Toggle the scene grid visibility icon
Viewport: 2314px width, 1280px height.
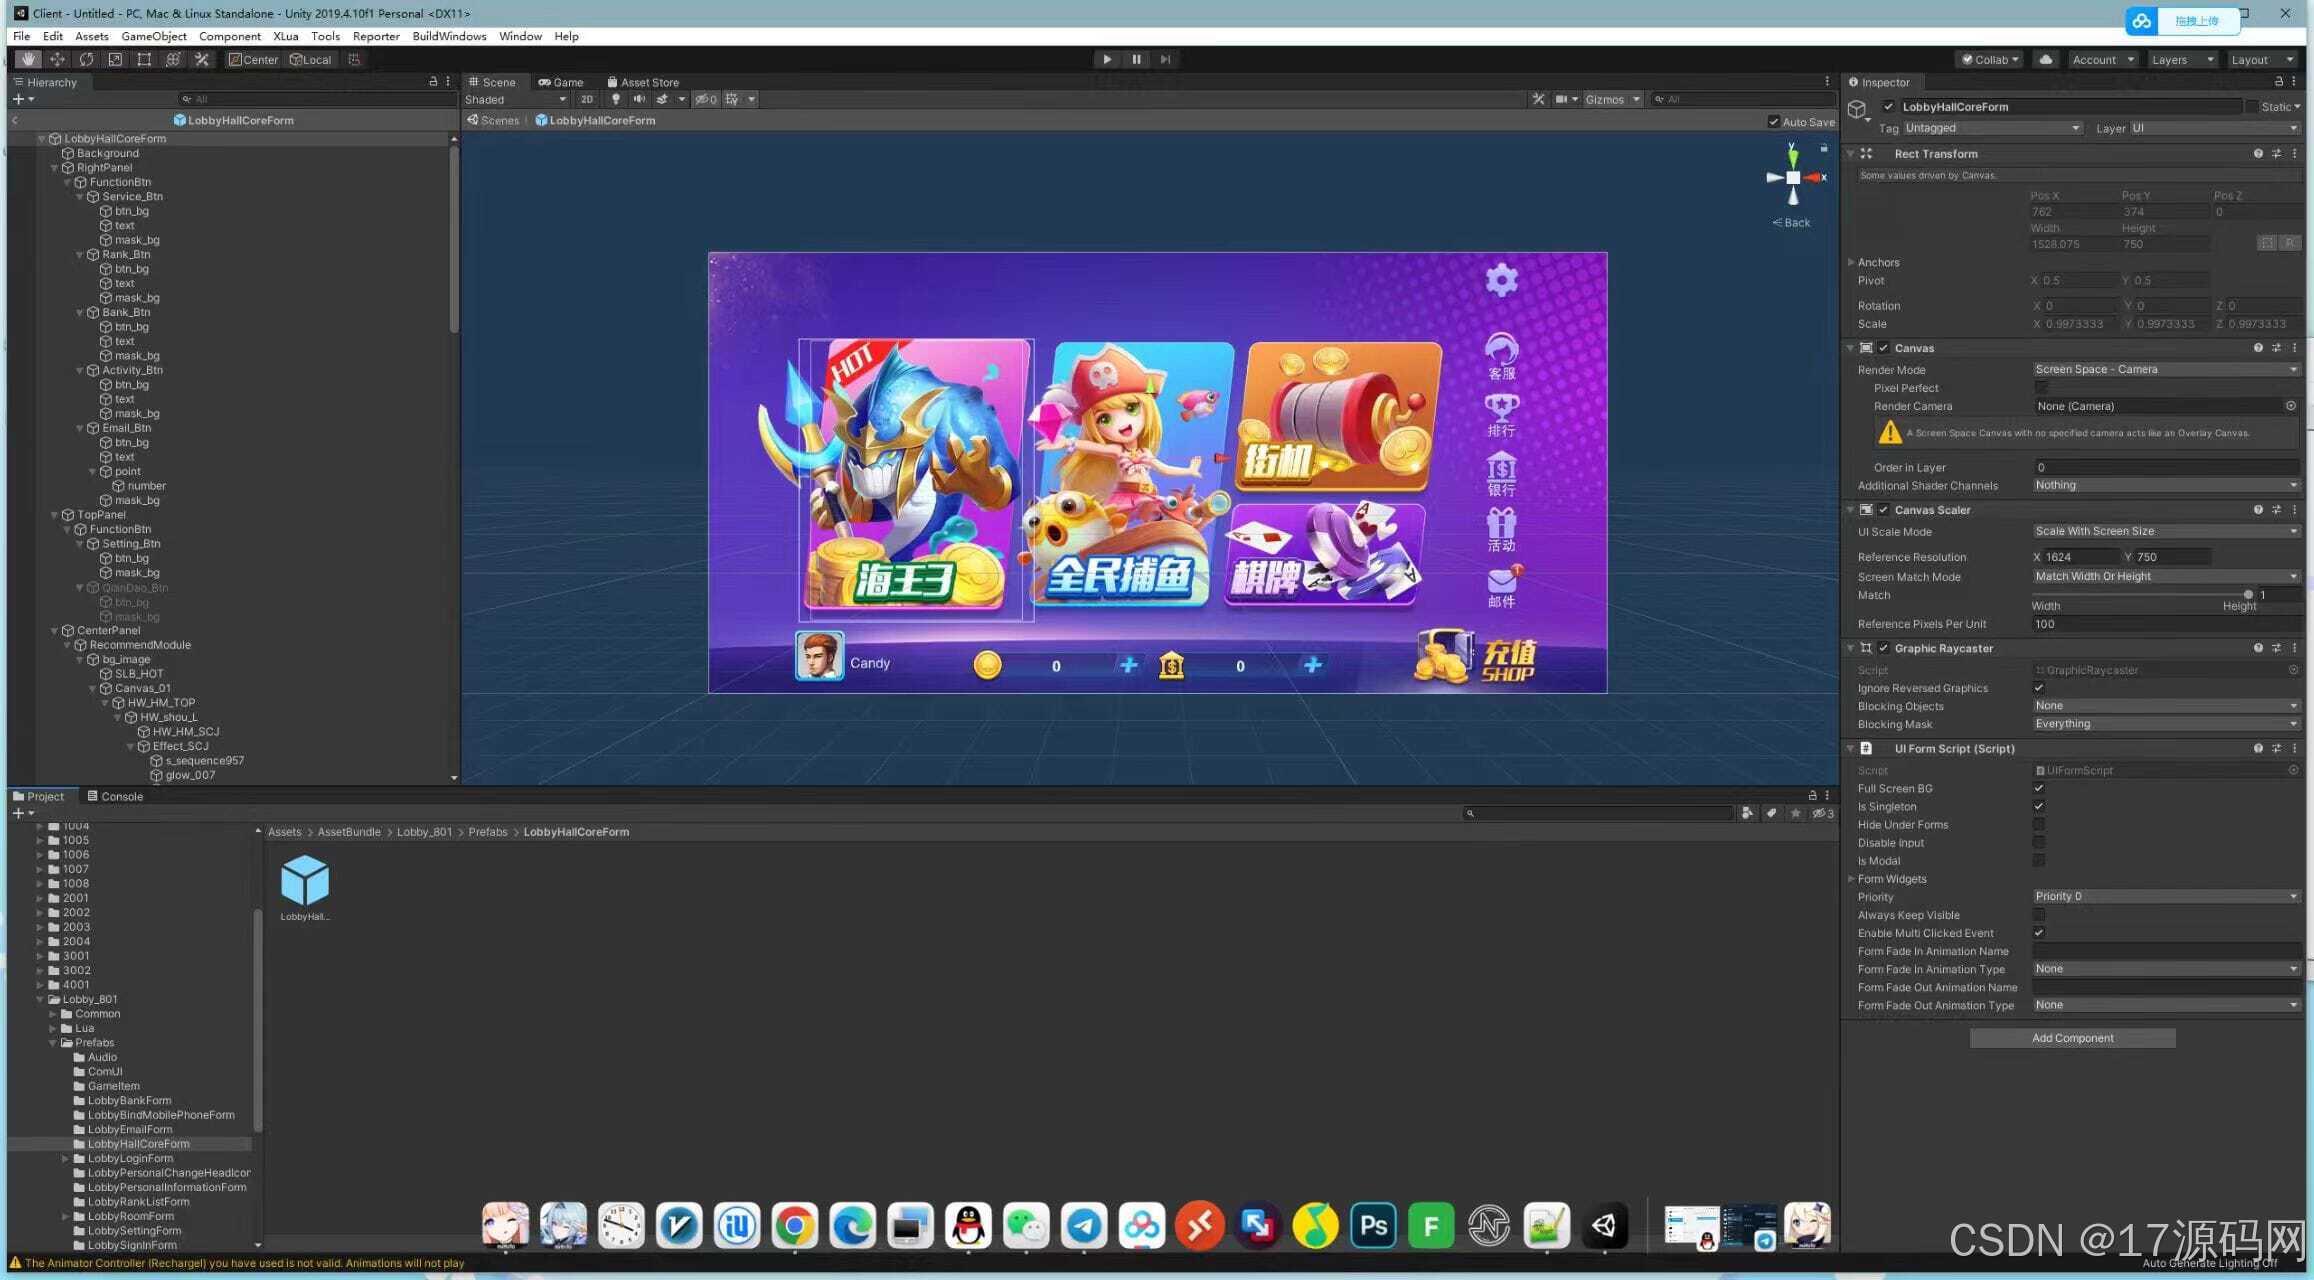733,99
